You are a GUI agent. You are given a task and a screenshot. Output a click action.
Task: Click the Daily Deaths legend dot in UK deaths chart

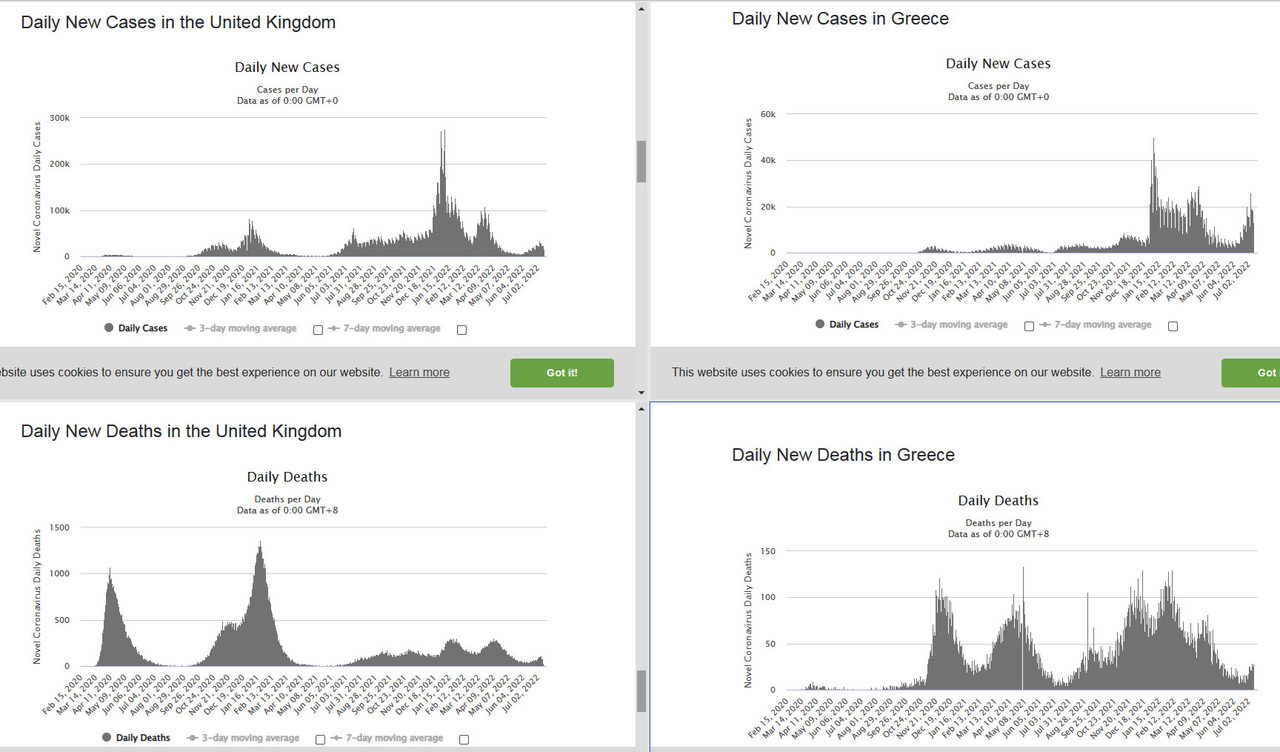108,738
